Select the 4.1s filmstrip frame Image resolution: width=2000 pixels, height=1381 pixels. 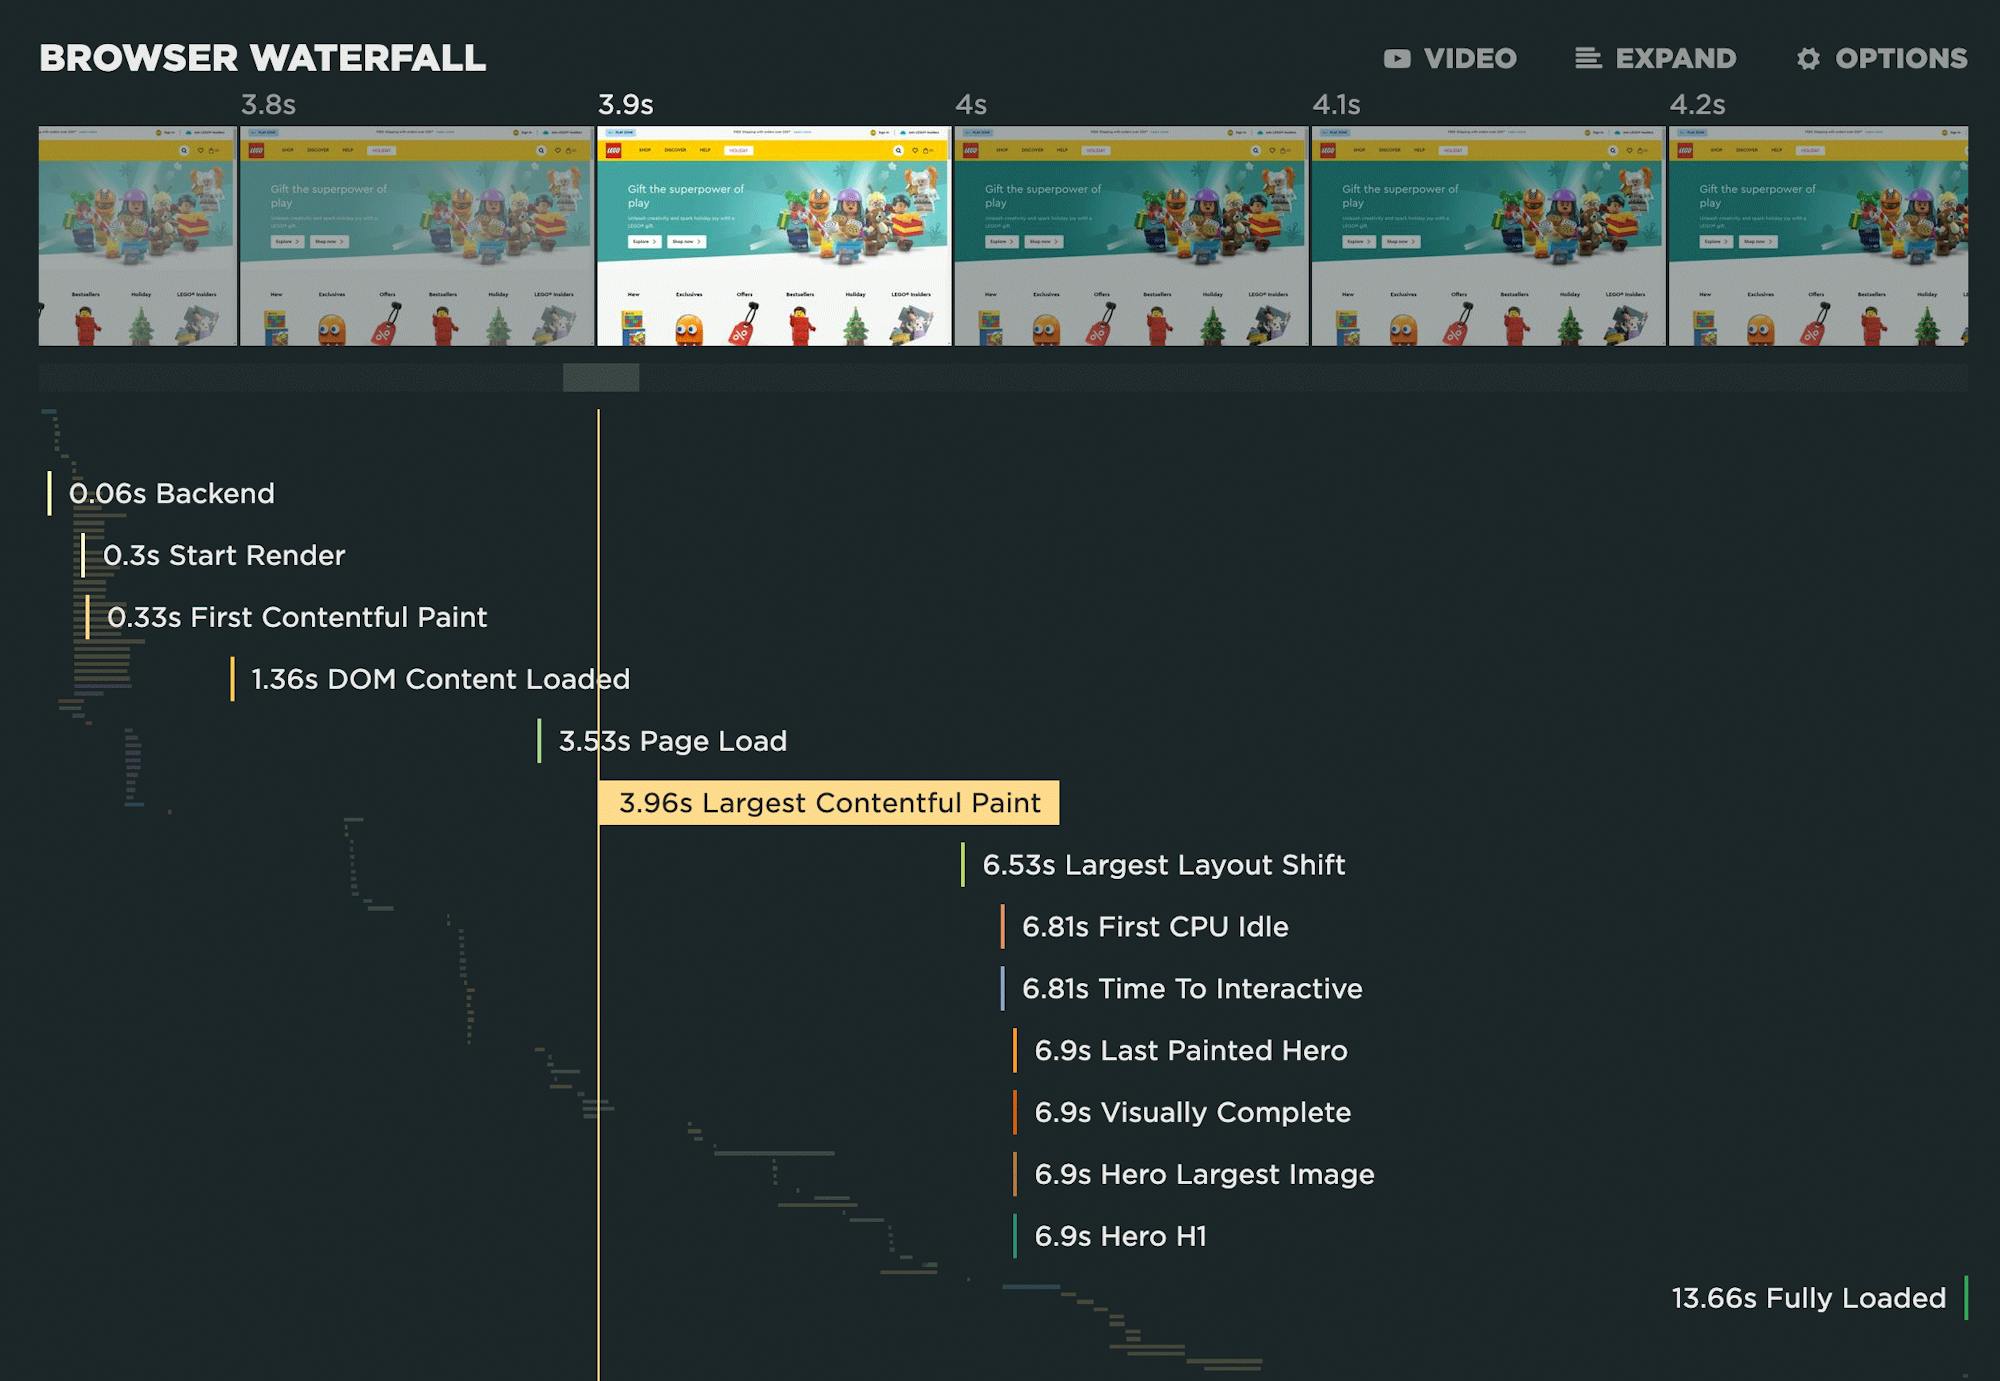[1487, 236]
